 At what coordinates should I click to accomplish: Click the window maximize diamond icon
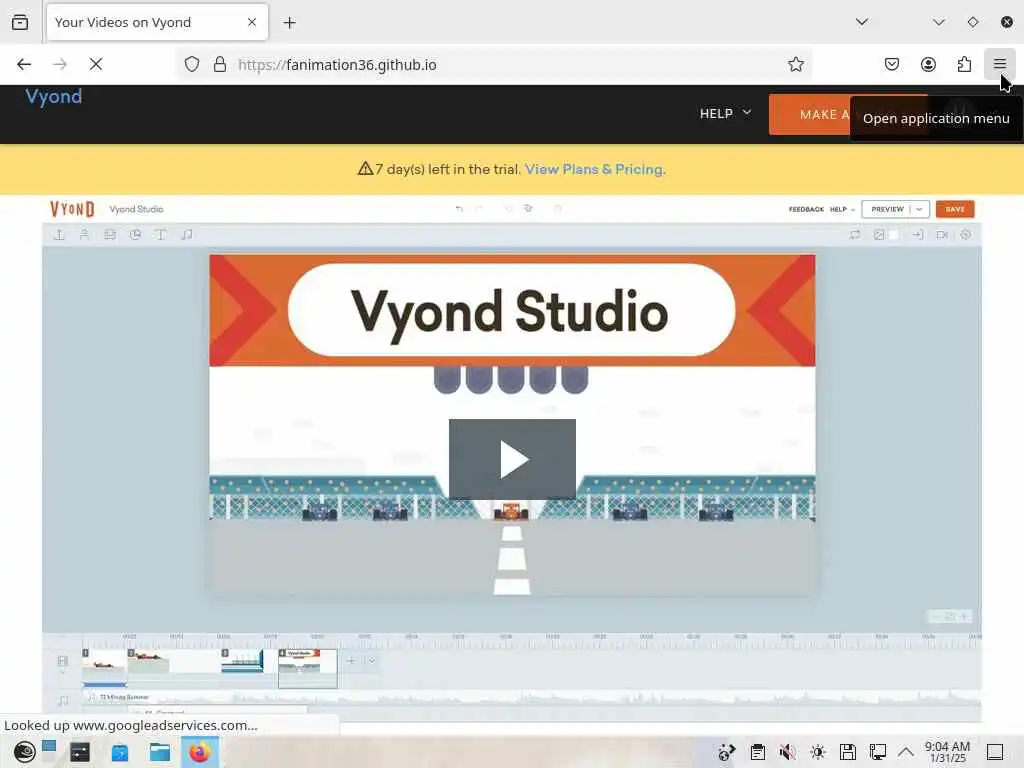coord(972,22)
